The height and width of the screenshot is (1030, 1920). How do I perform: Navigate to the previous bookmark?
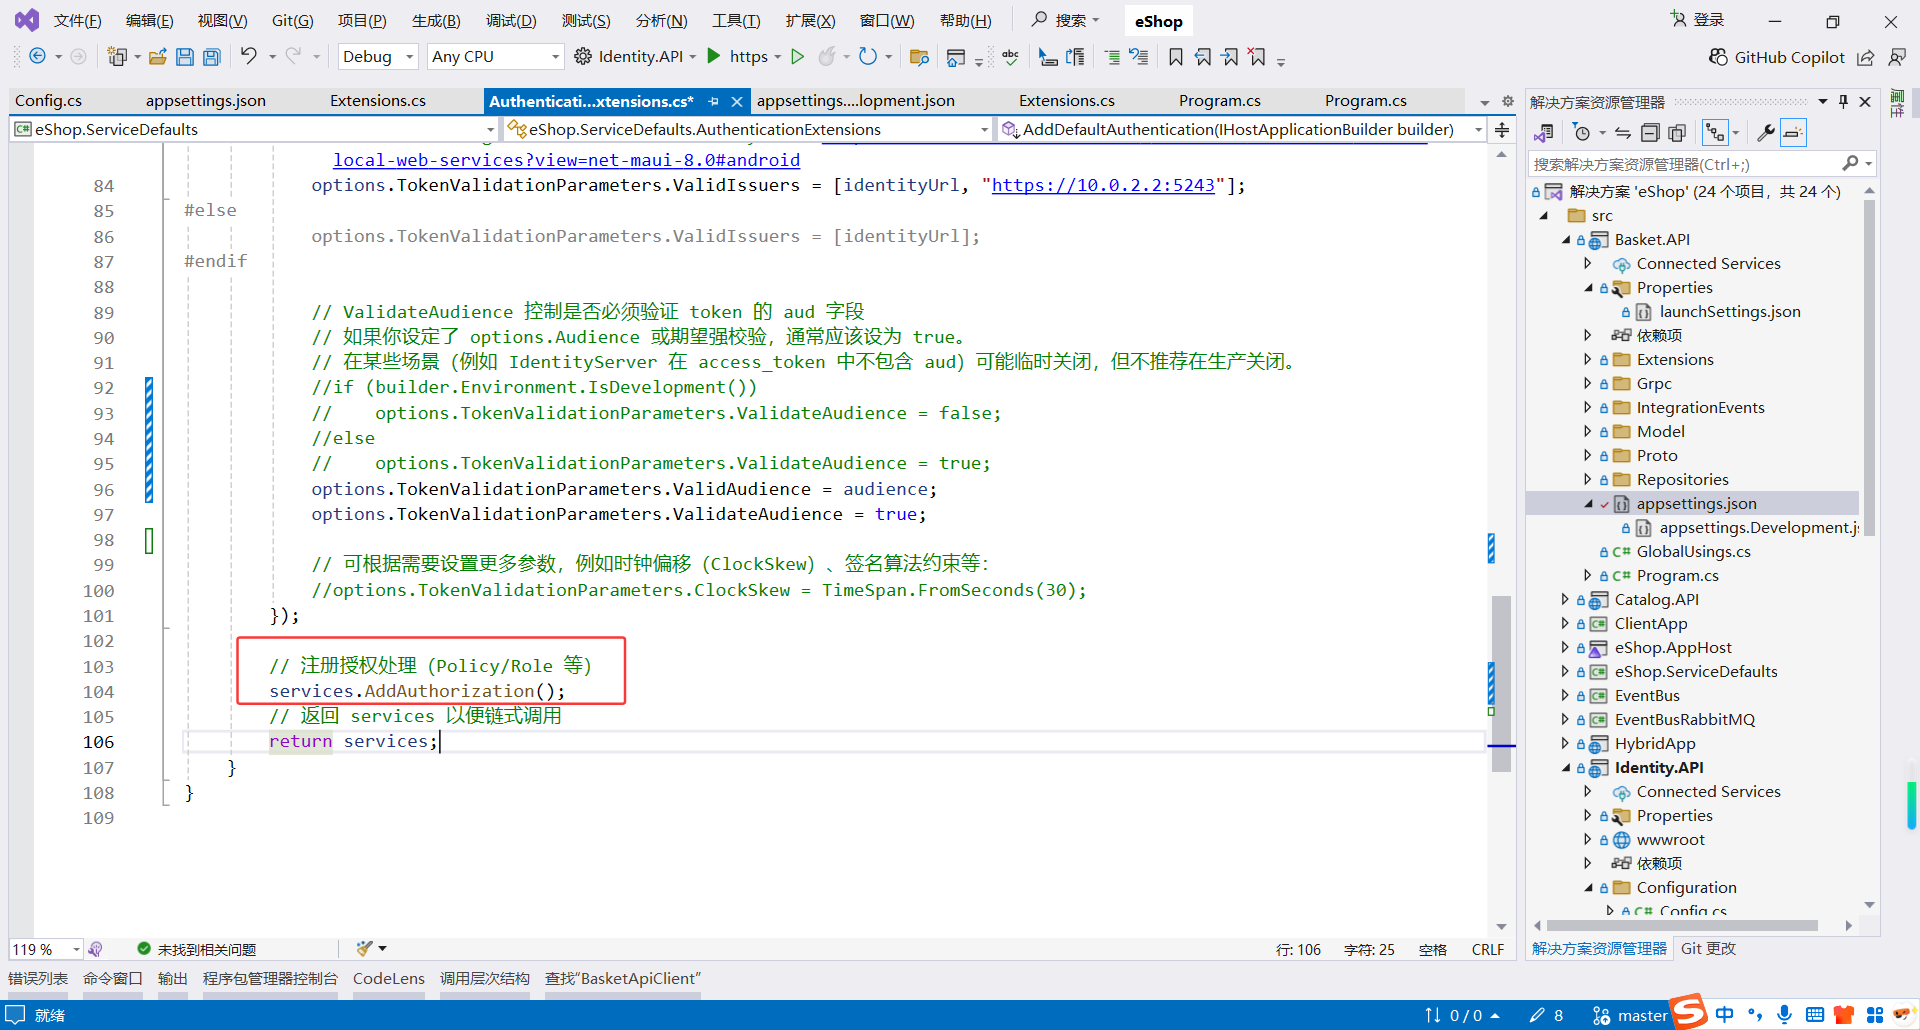click(1203, 57)
